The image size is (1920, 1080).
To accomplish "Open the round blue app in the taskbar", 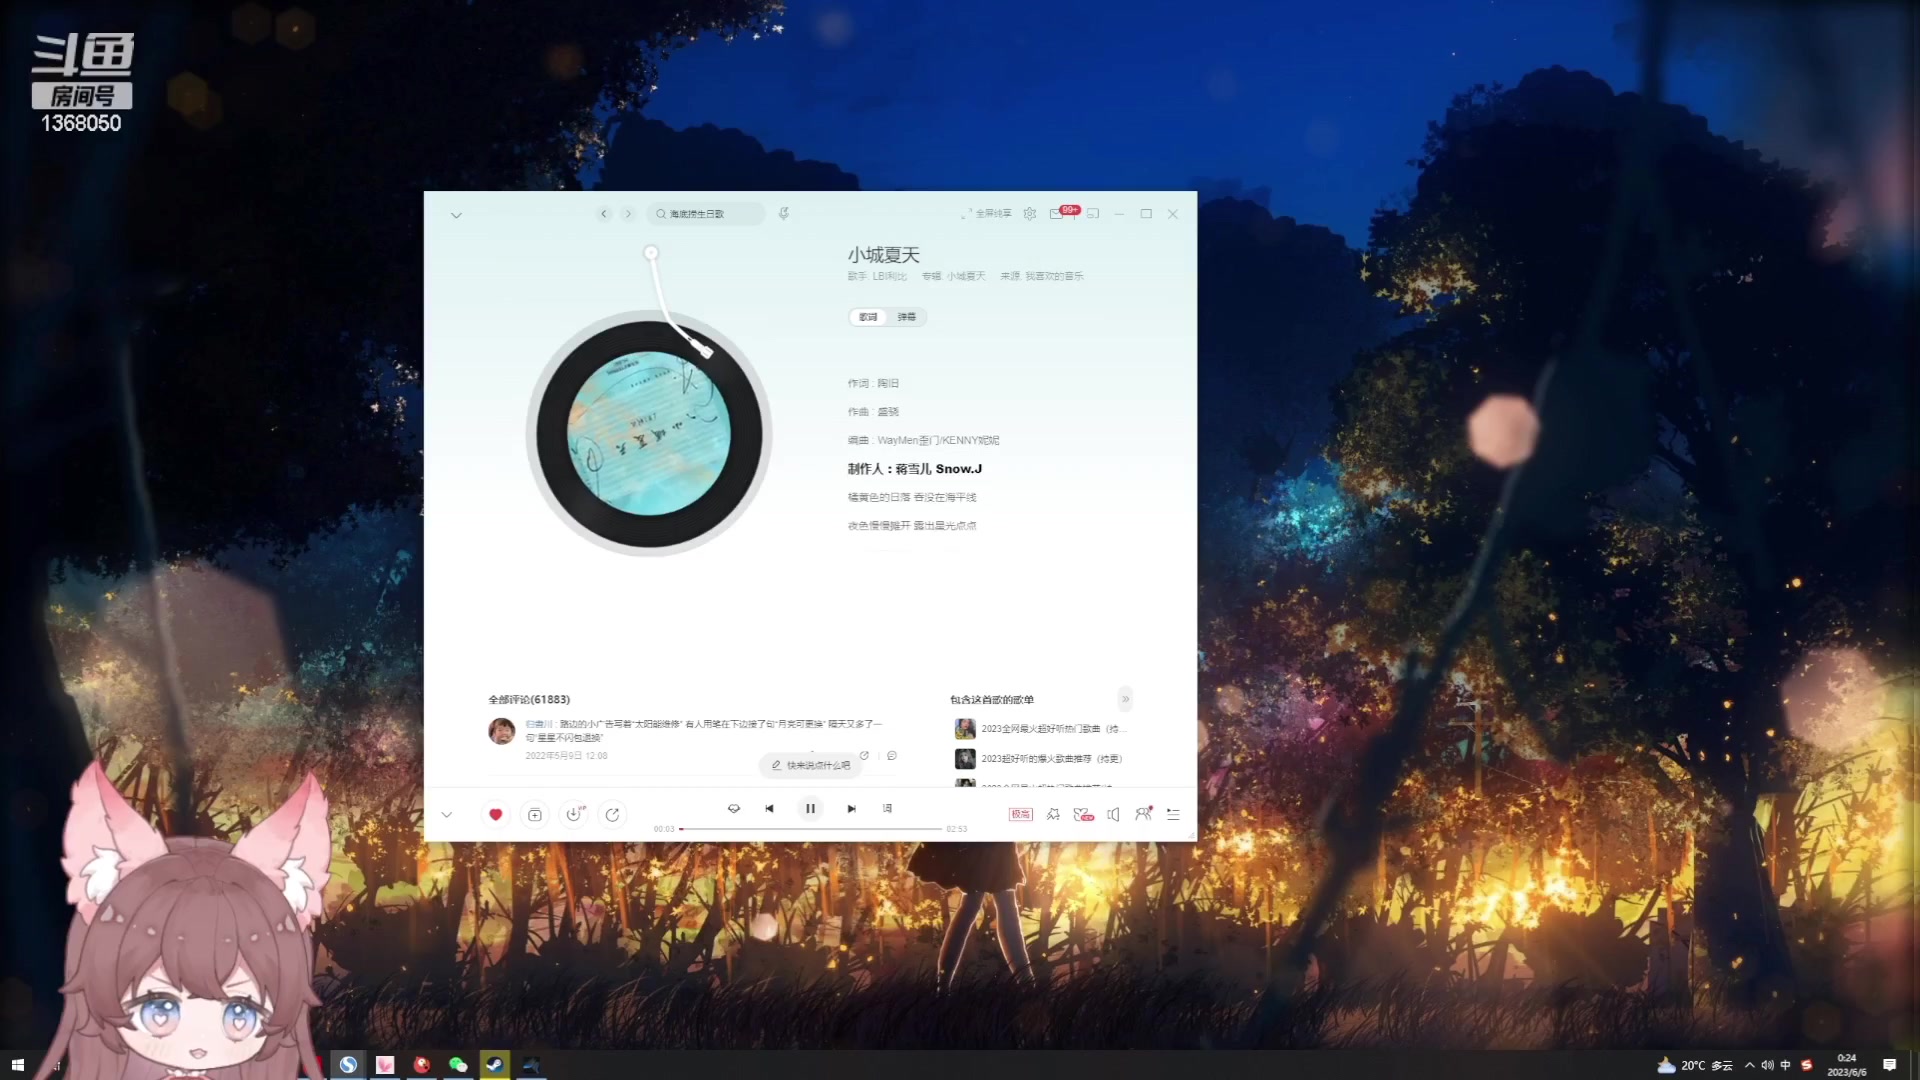I will [x=348, y=1065].
